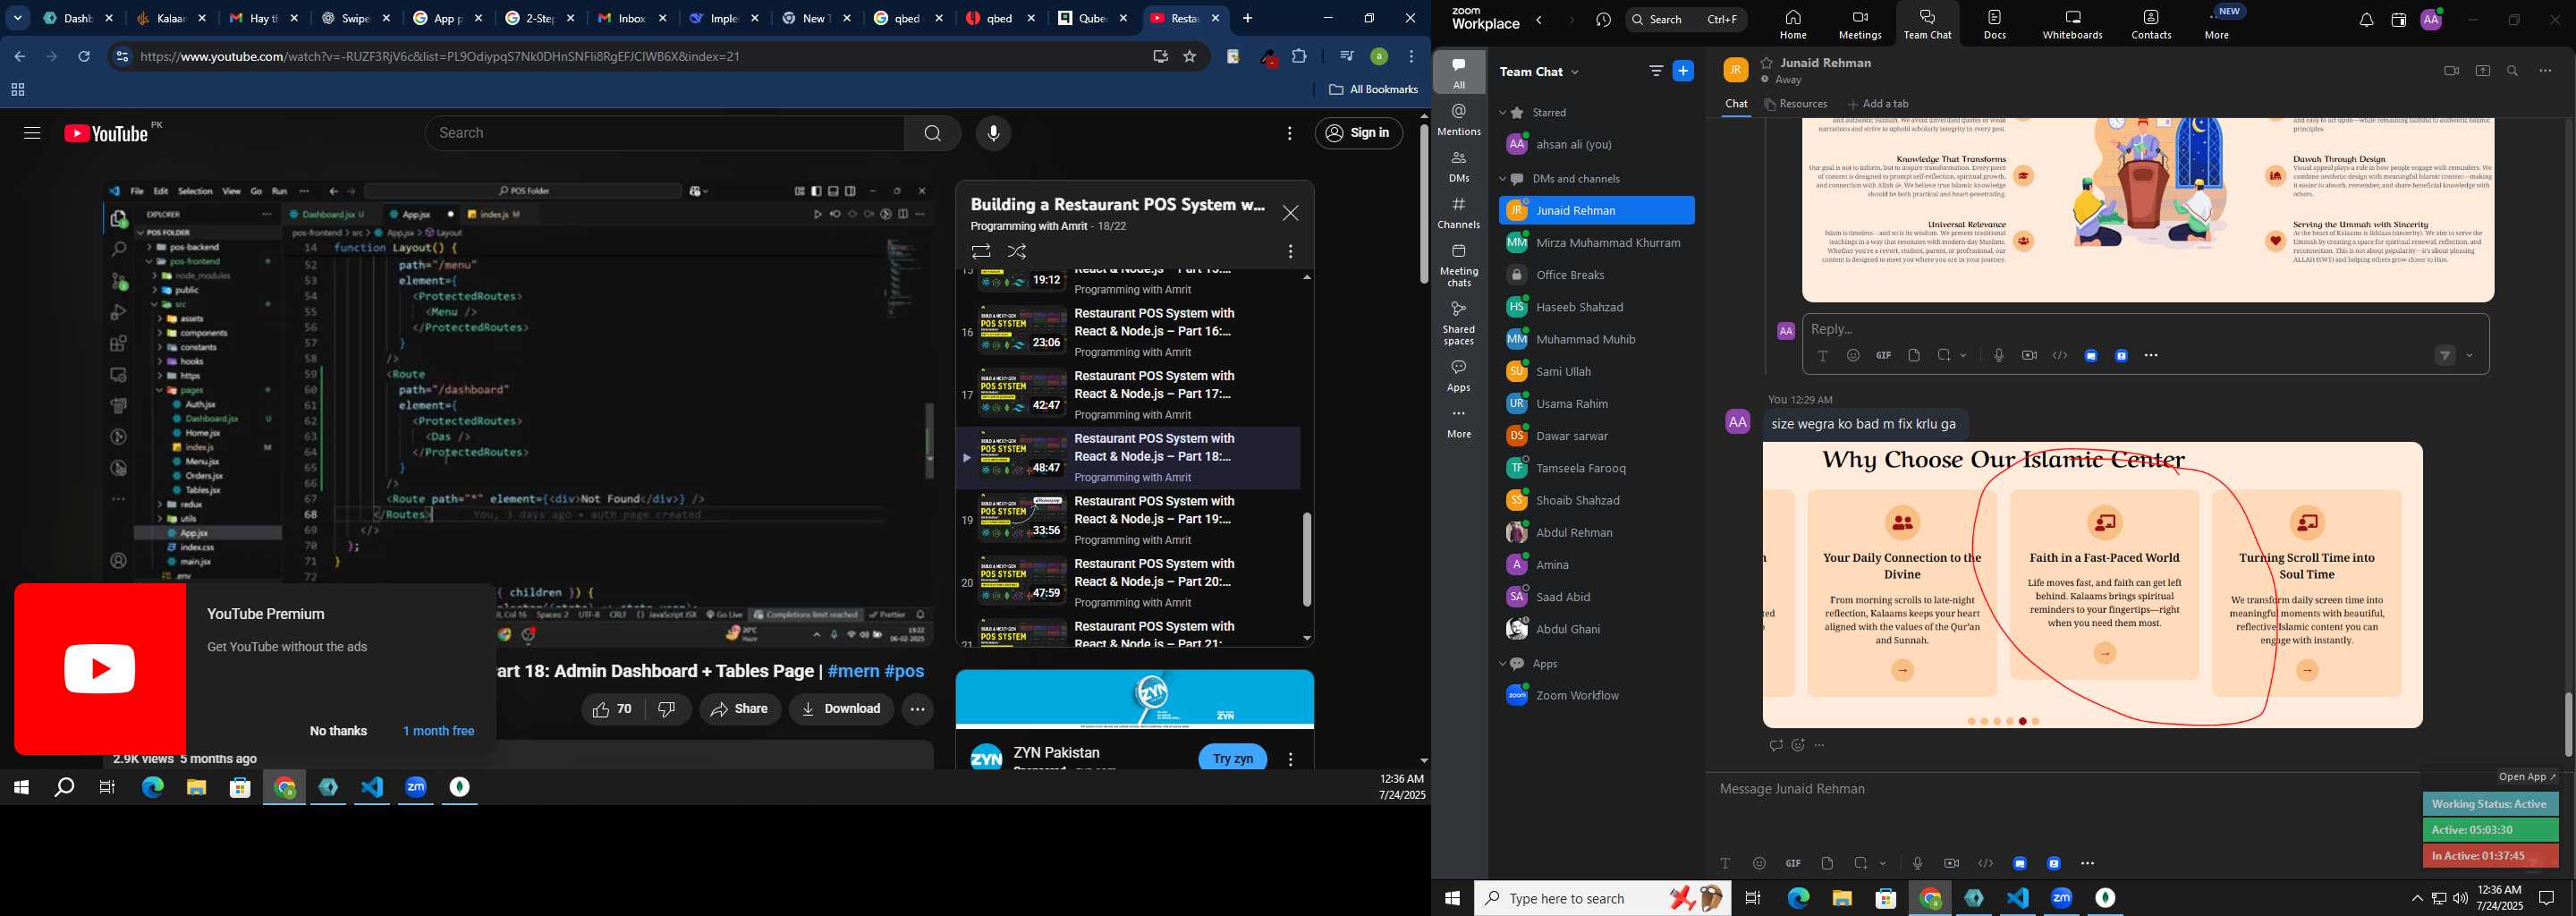
Task: Collapse DMs and channels section
Action: point(1502,179)
